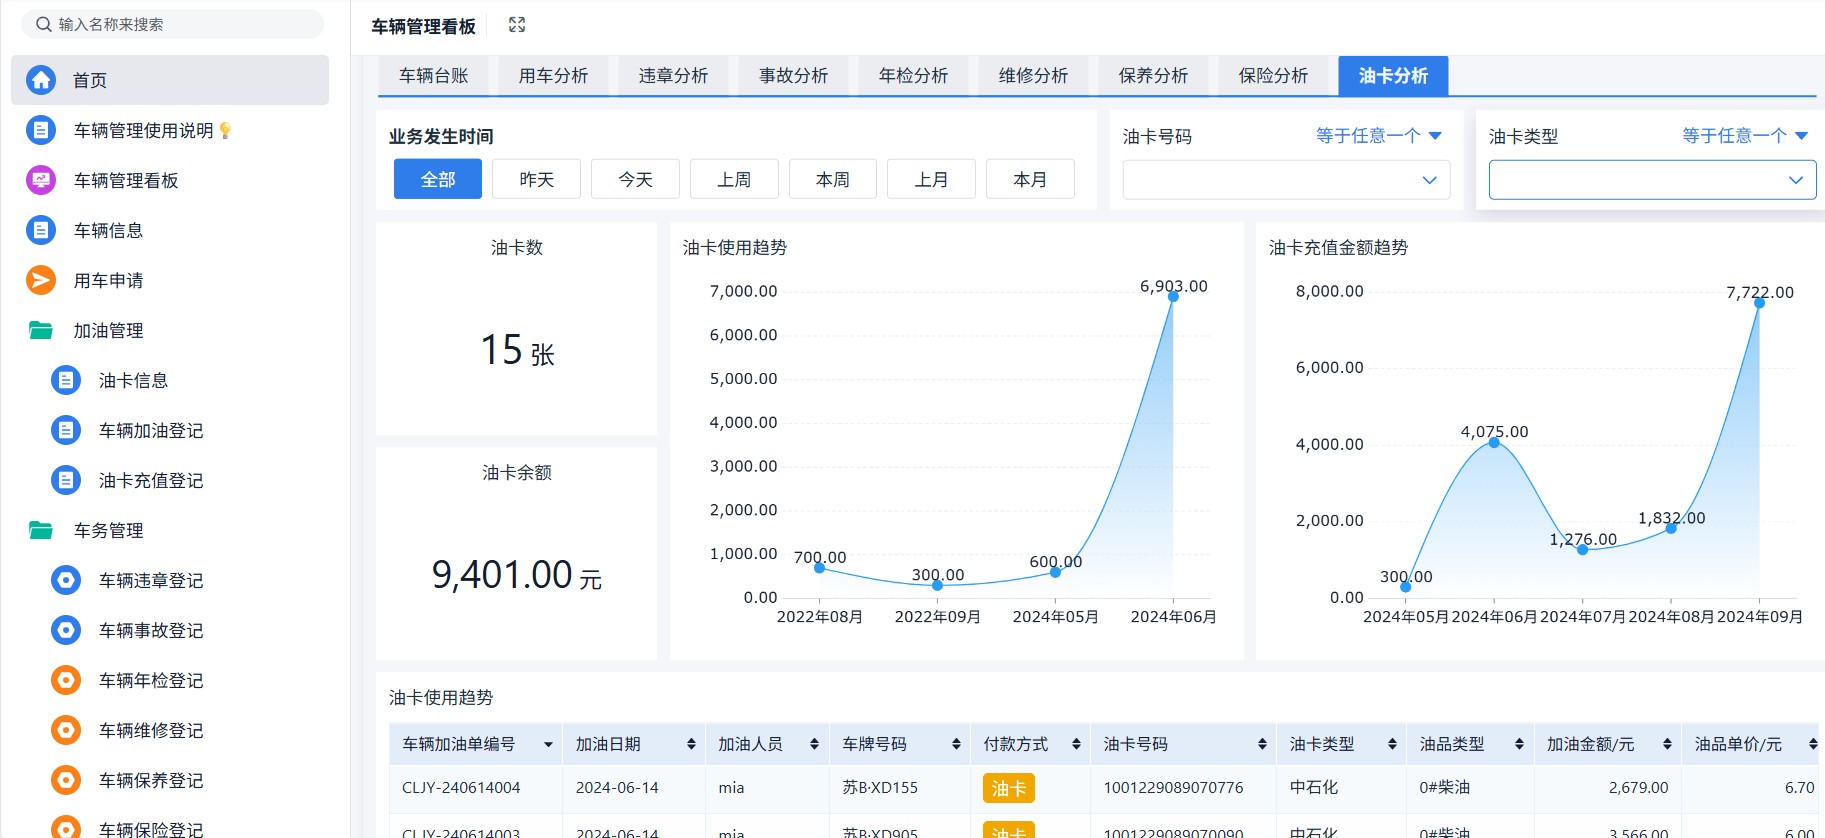Click the 6,903.00 point on usage chart
Screen dimensions: 1825x838
pos(1173,296)
